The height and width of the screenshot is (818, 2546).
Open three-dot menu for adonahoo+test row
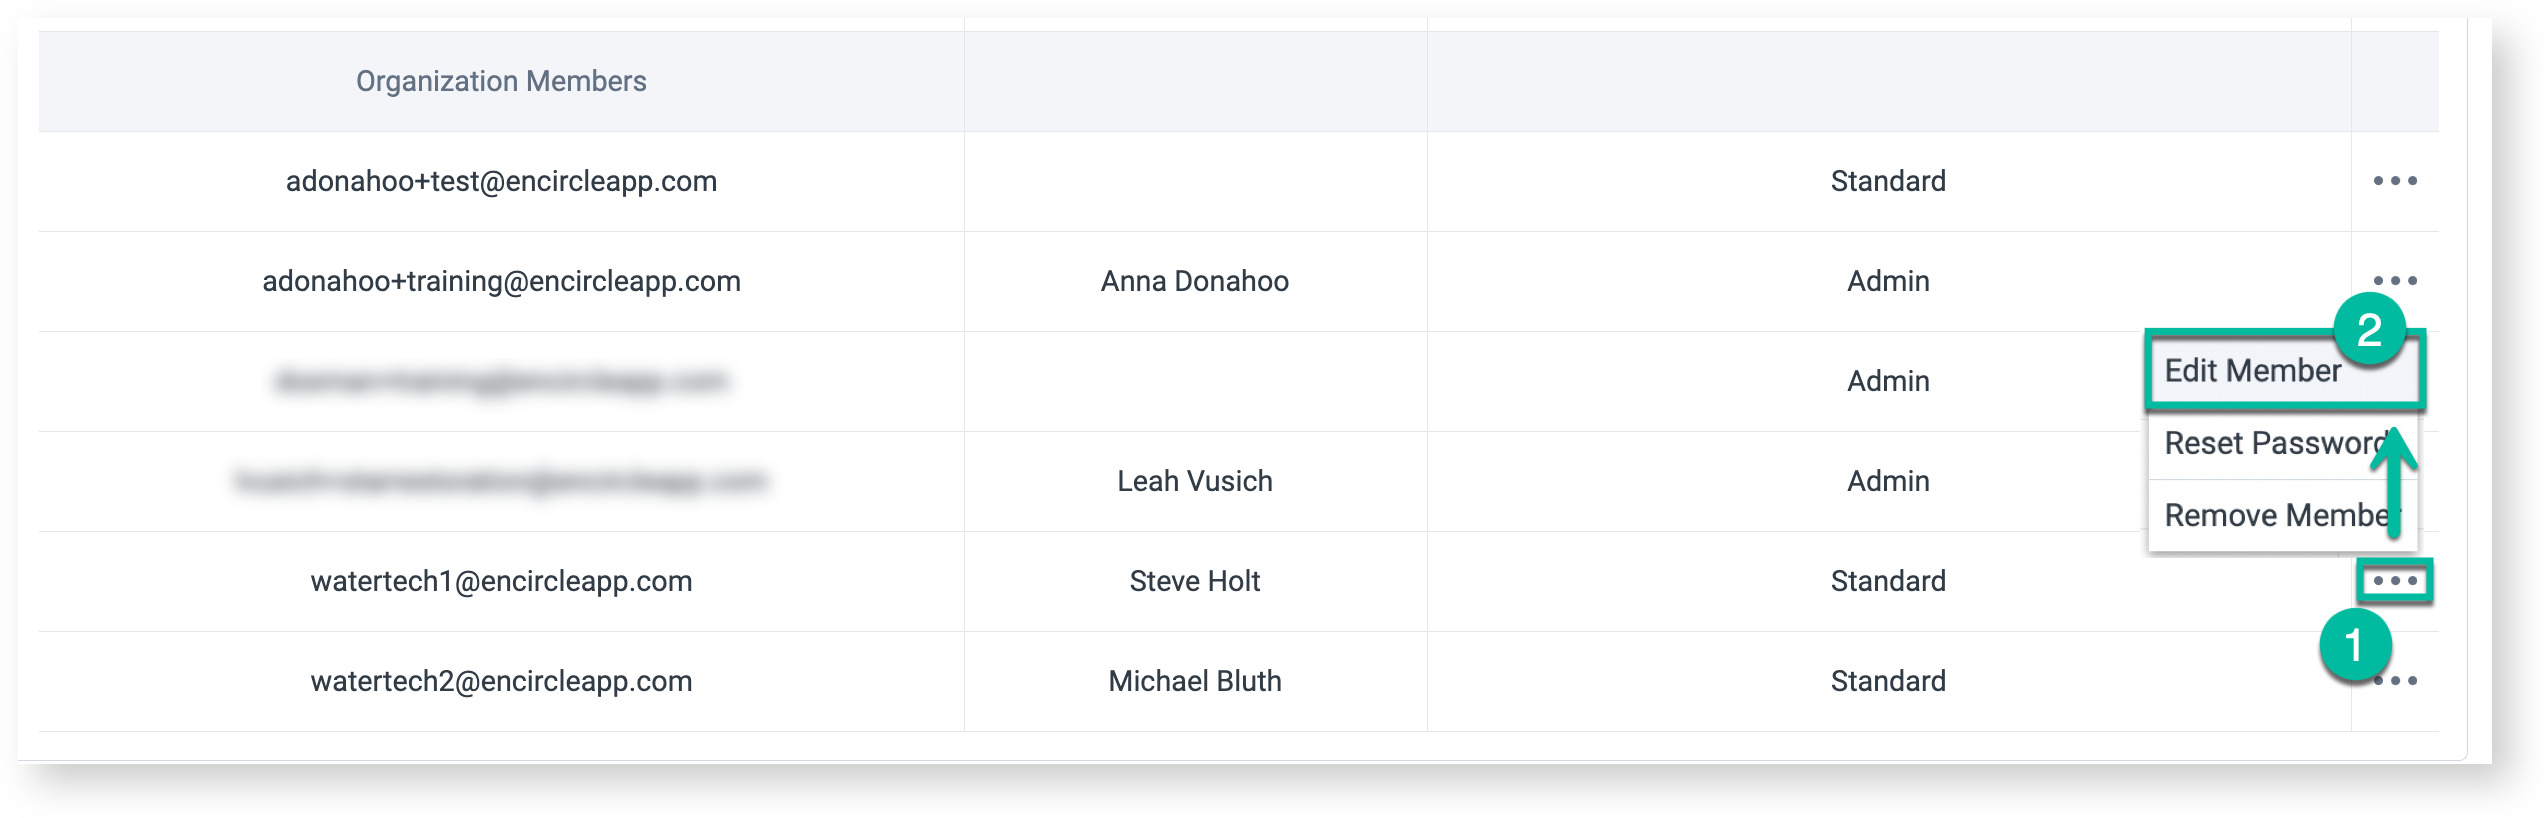point(2395,181)
